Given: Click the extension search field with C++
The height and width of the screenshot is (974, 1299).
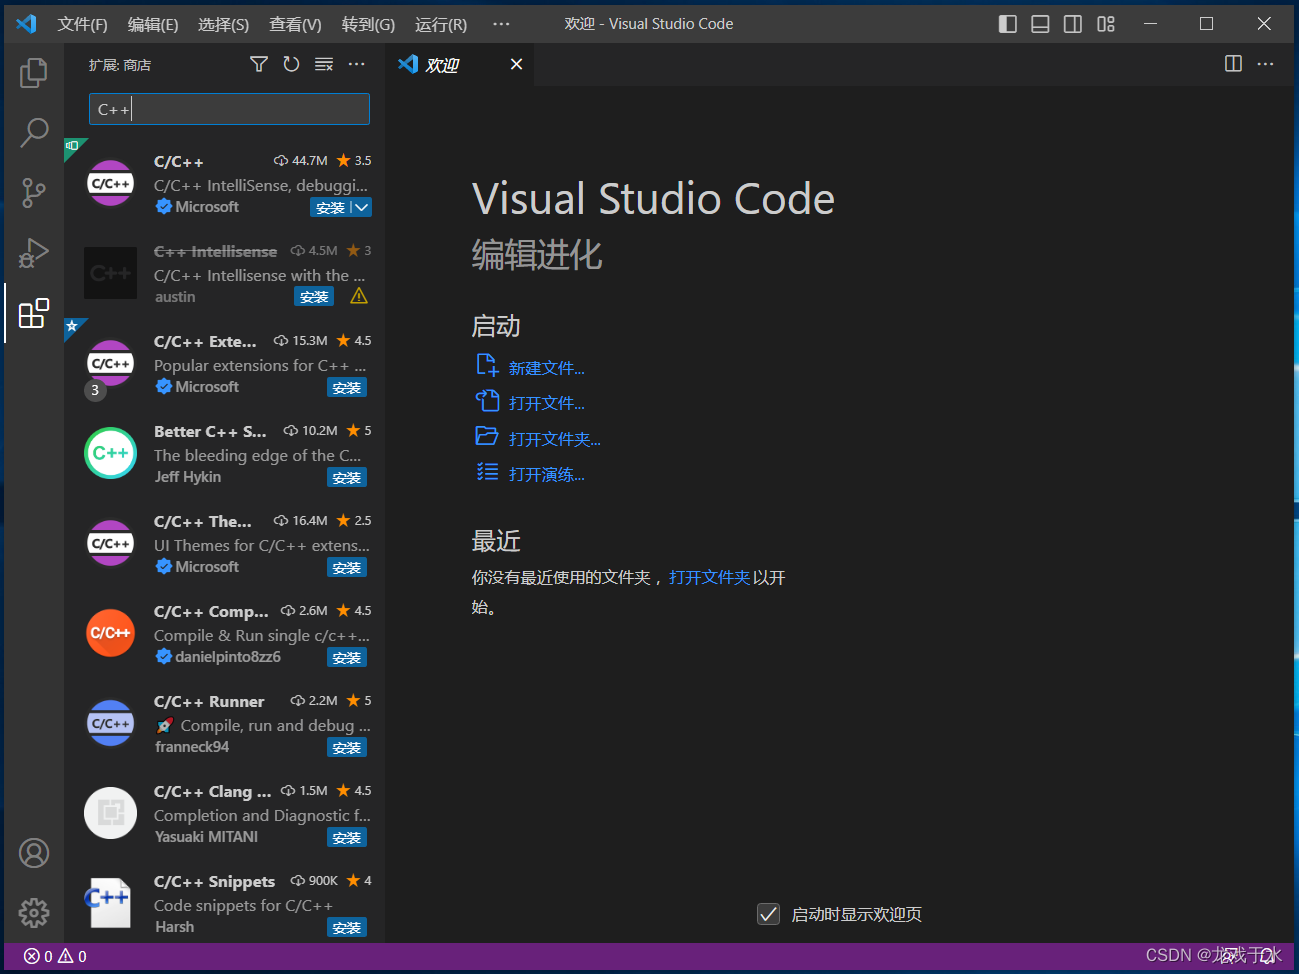Looking at the screenshot, I should (x=229, y=109).
